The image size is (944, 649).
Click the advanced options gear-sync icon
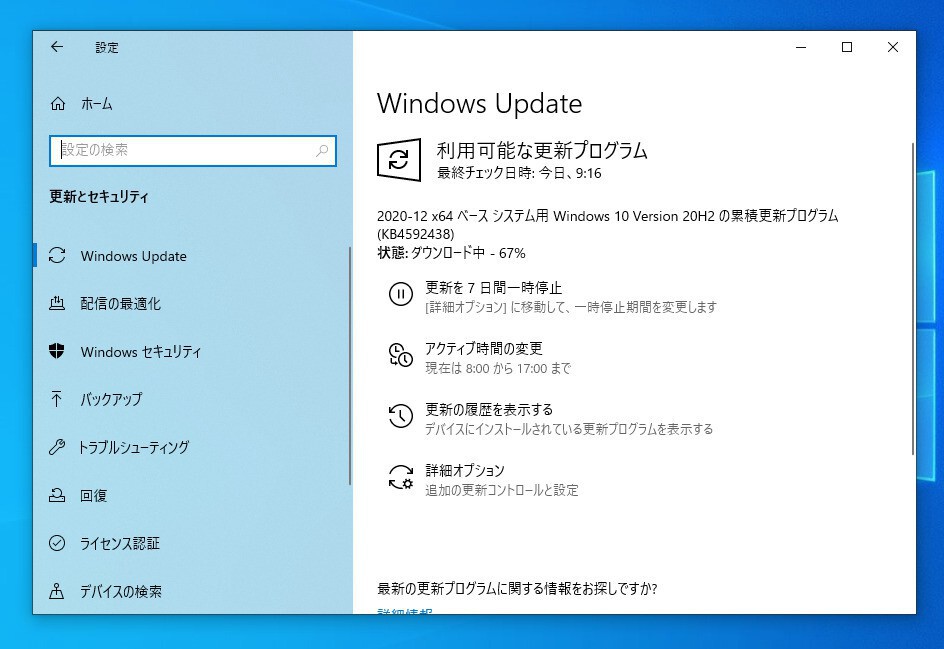[401, 477]
